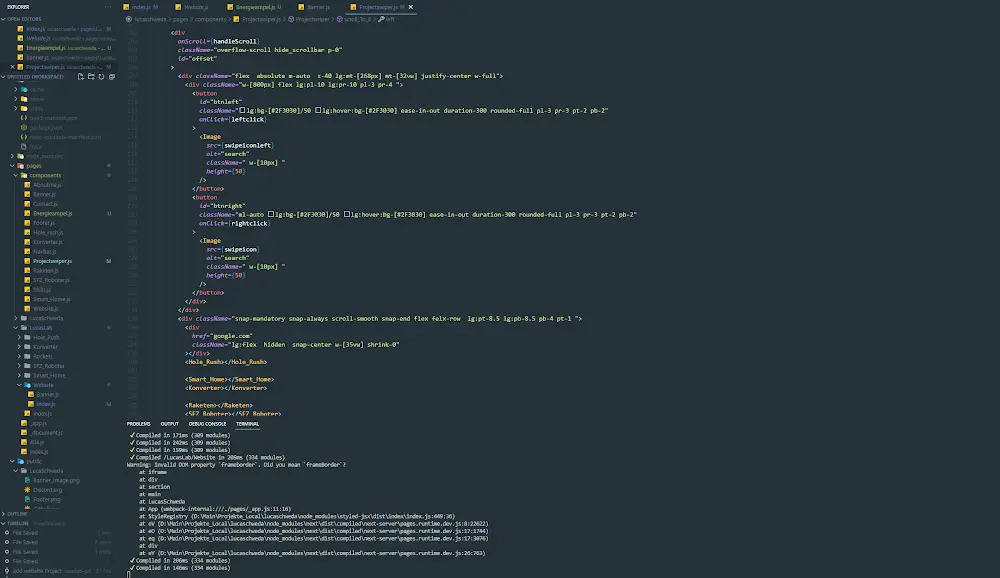Image resolution: width=1000 pixels, height=578 pixels.
Task: Click the New File icon in workspace header
Action: (79, 76)
